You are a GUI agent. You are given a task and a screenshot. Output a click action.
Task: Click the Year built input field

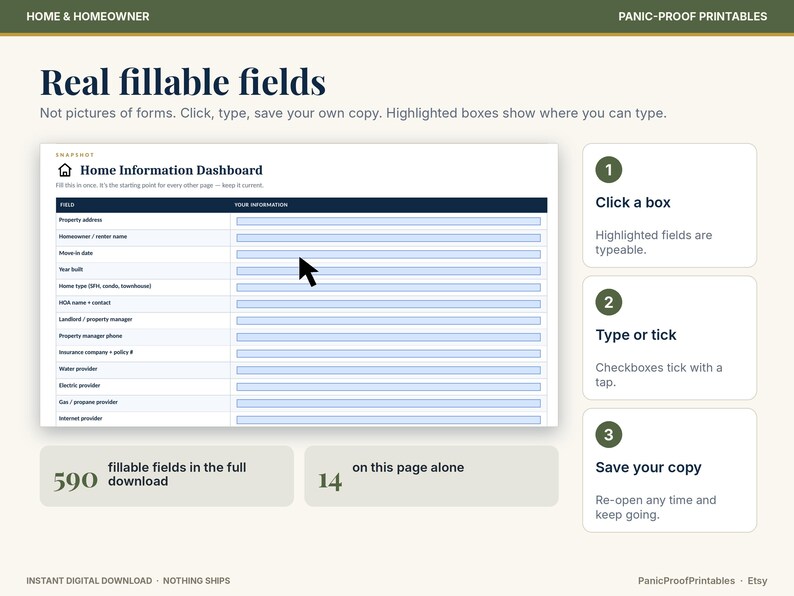pyautogui.click(x=388, y=271)
